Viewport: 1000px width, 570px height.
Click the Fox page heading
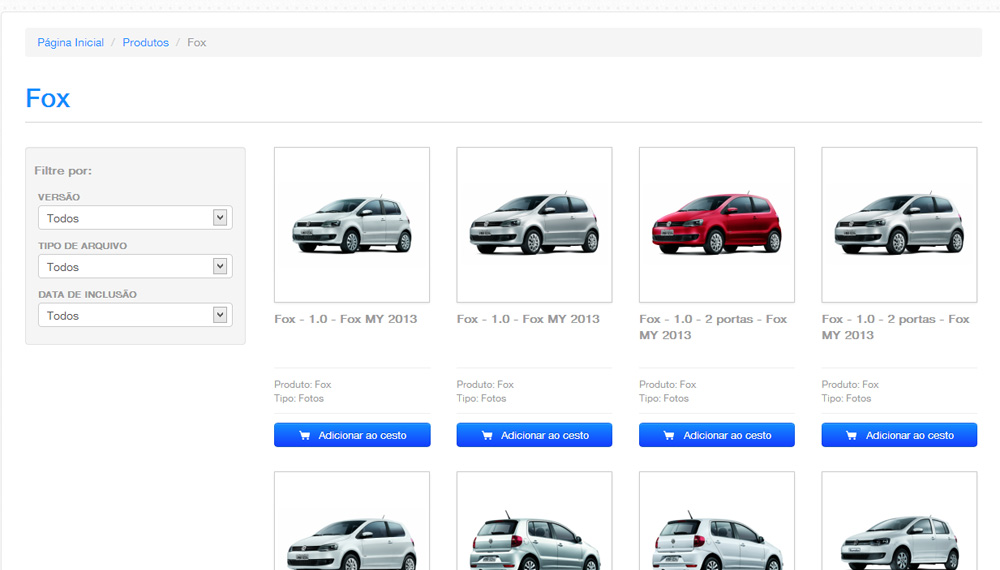pos(48,98)
